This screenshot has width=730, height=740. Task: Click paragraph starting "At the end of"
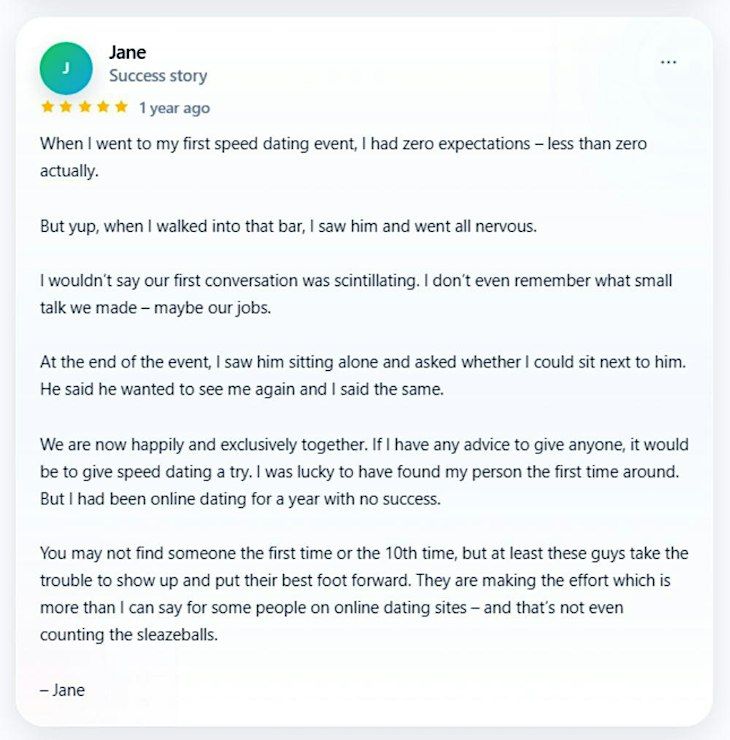pyautogui.click(x=363, y=376)
